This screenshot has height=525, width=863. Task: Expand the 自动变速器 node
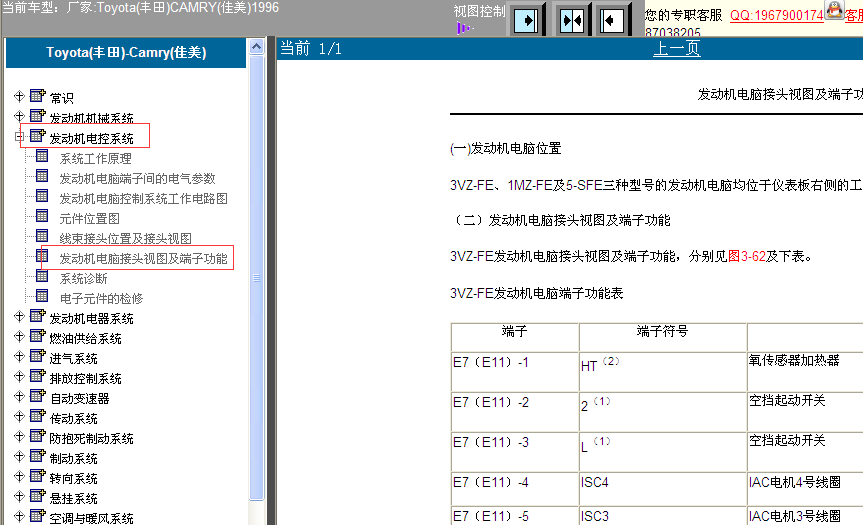click(x=19, y=396)
